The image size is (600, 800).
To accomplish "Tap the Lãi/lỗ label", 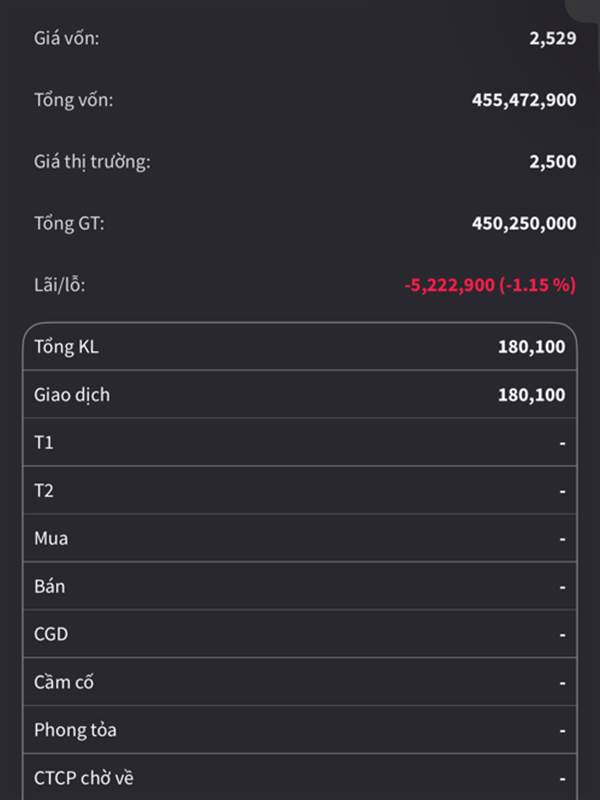I will tap(60, 285).
